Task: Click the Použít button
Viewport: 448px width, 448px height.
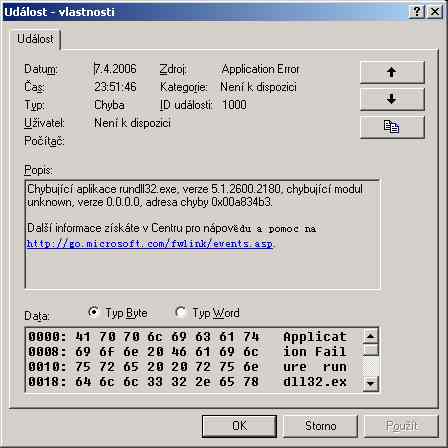Action: pos(401,426)
